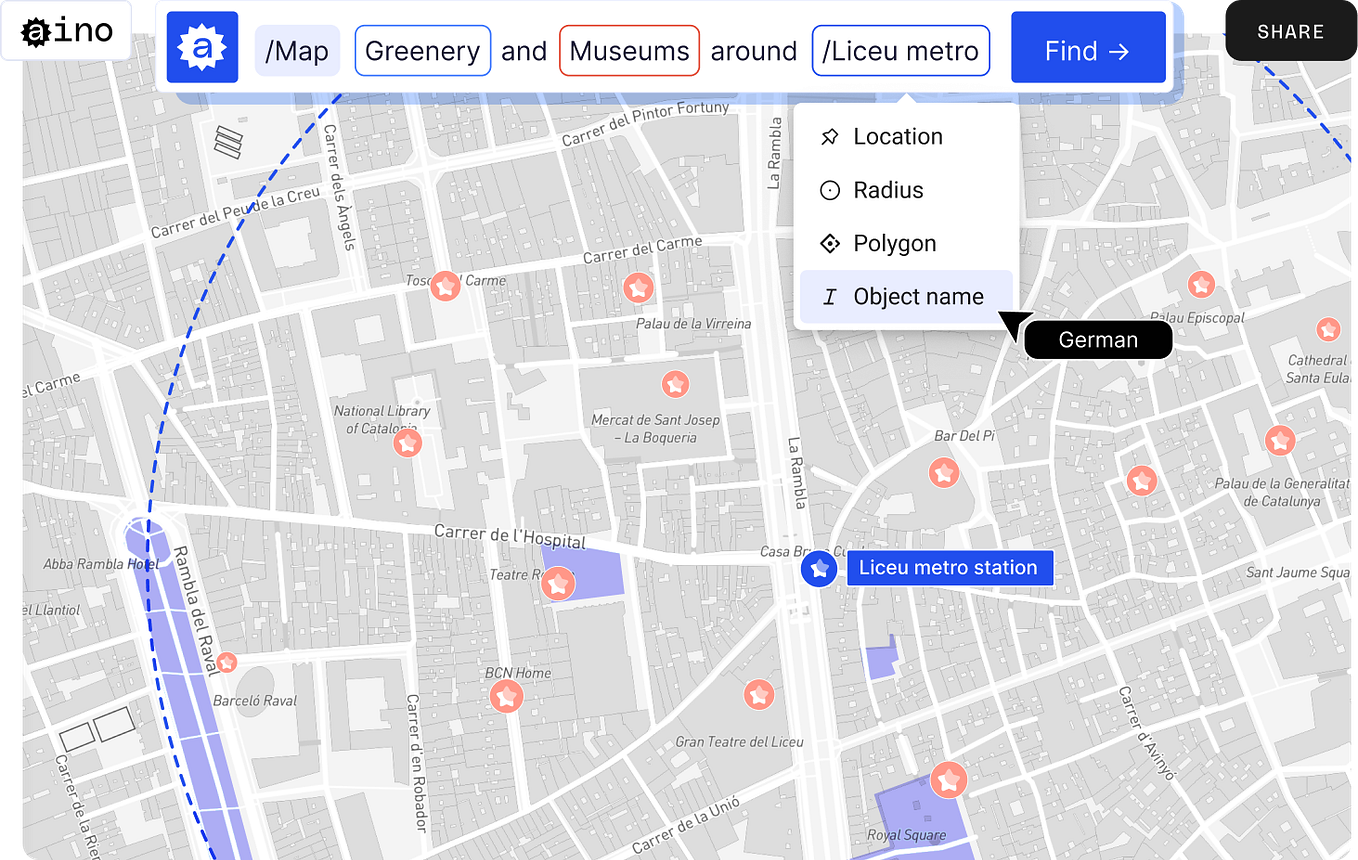This screenshot has width=1358, height=860.
Task: Open the /Liceu metro dropdown token
Action: [899, 49]
